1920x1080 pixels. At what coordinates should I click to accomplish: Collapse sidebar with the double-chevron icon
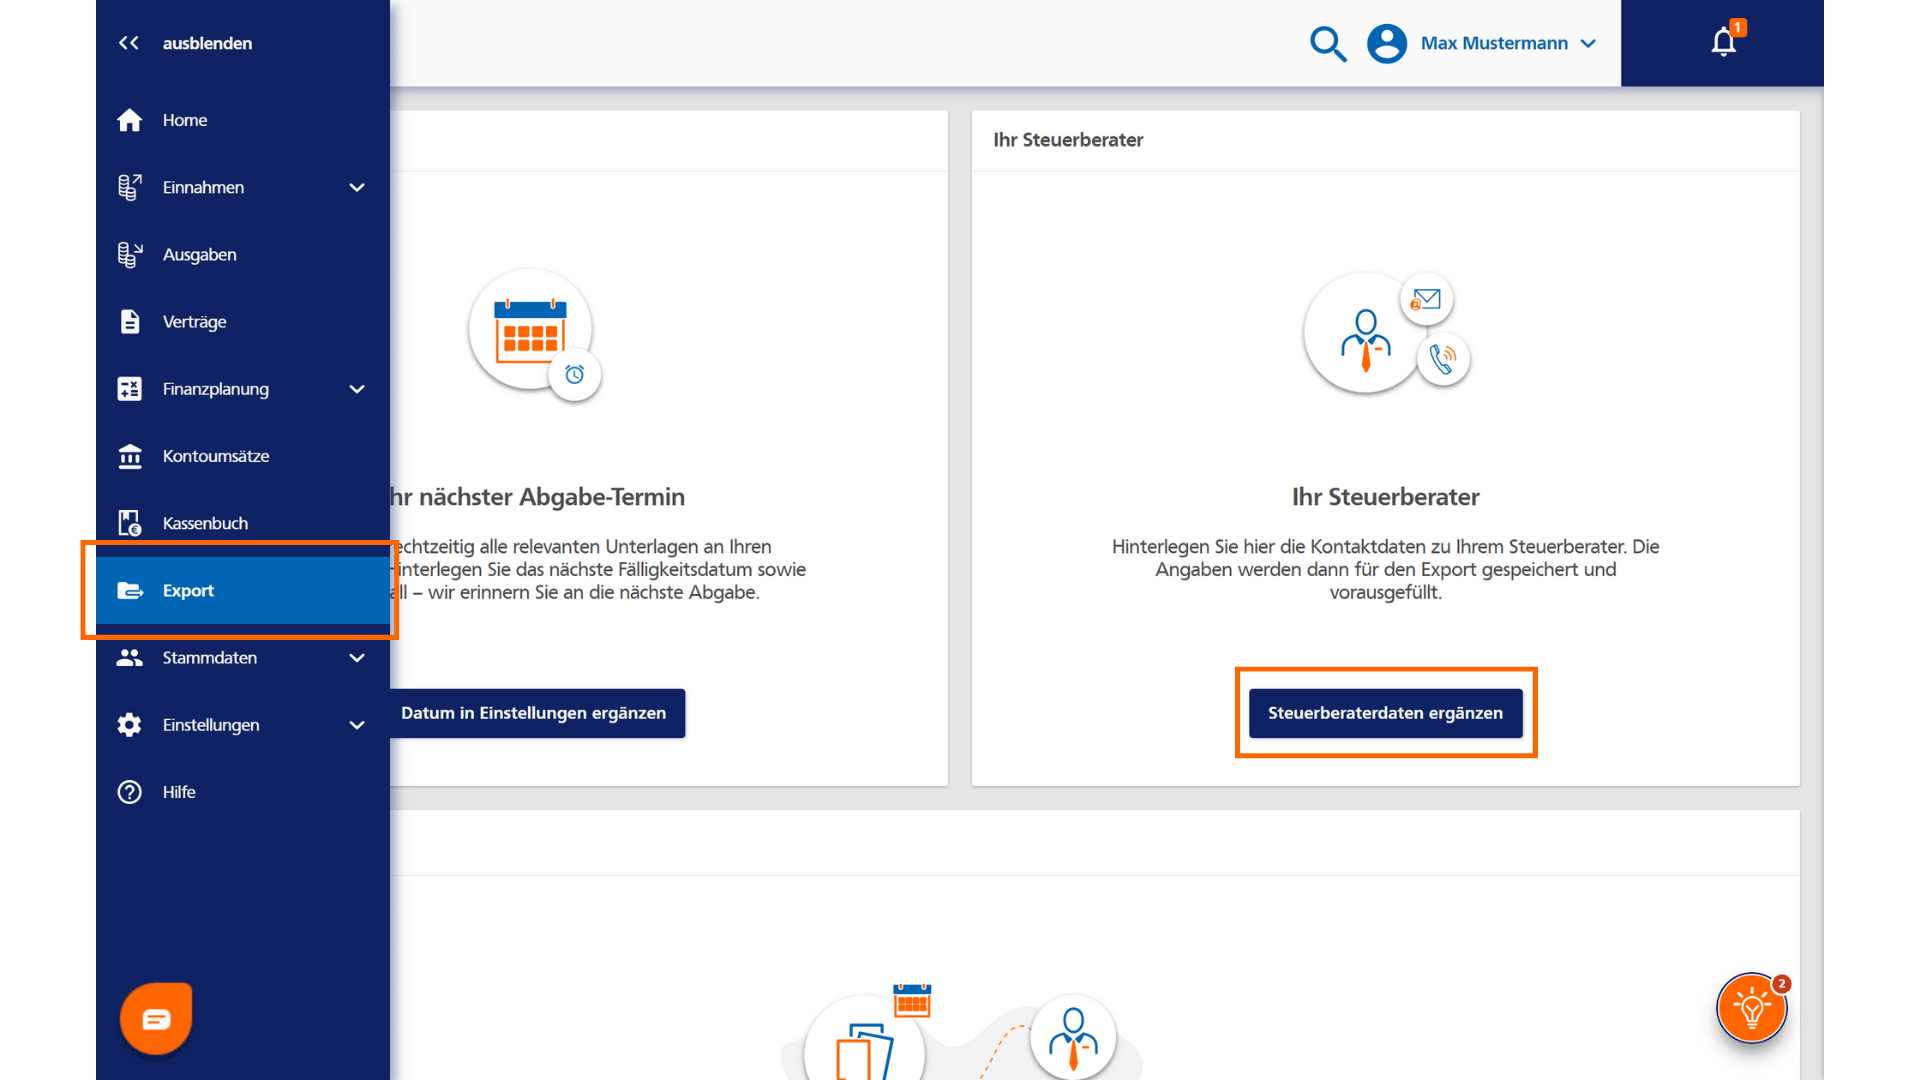click(x=129, y=43)
